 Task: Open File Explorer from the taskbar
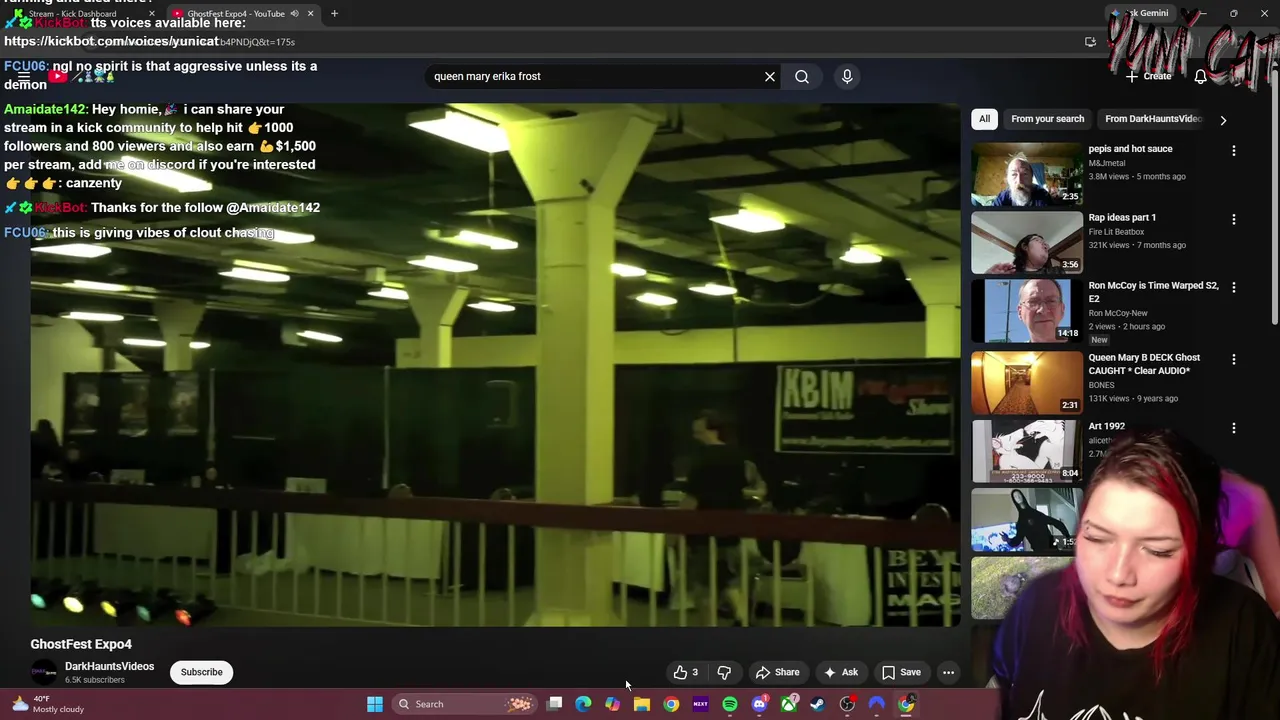(642, 704)
